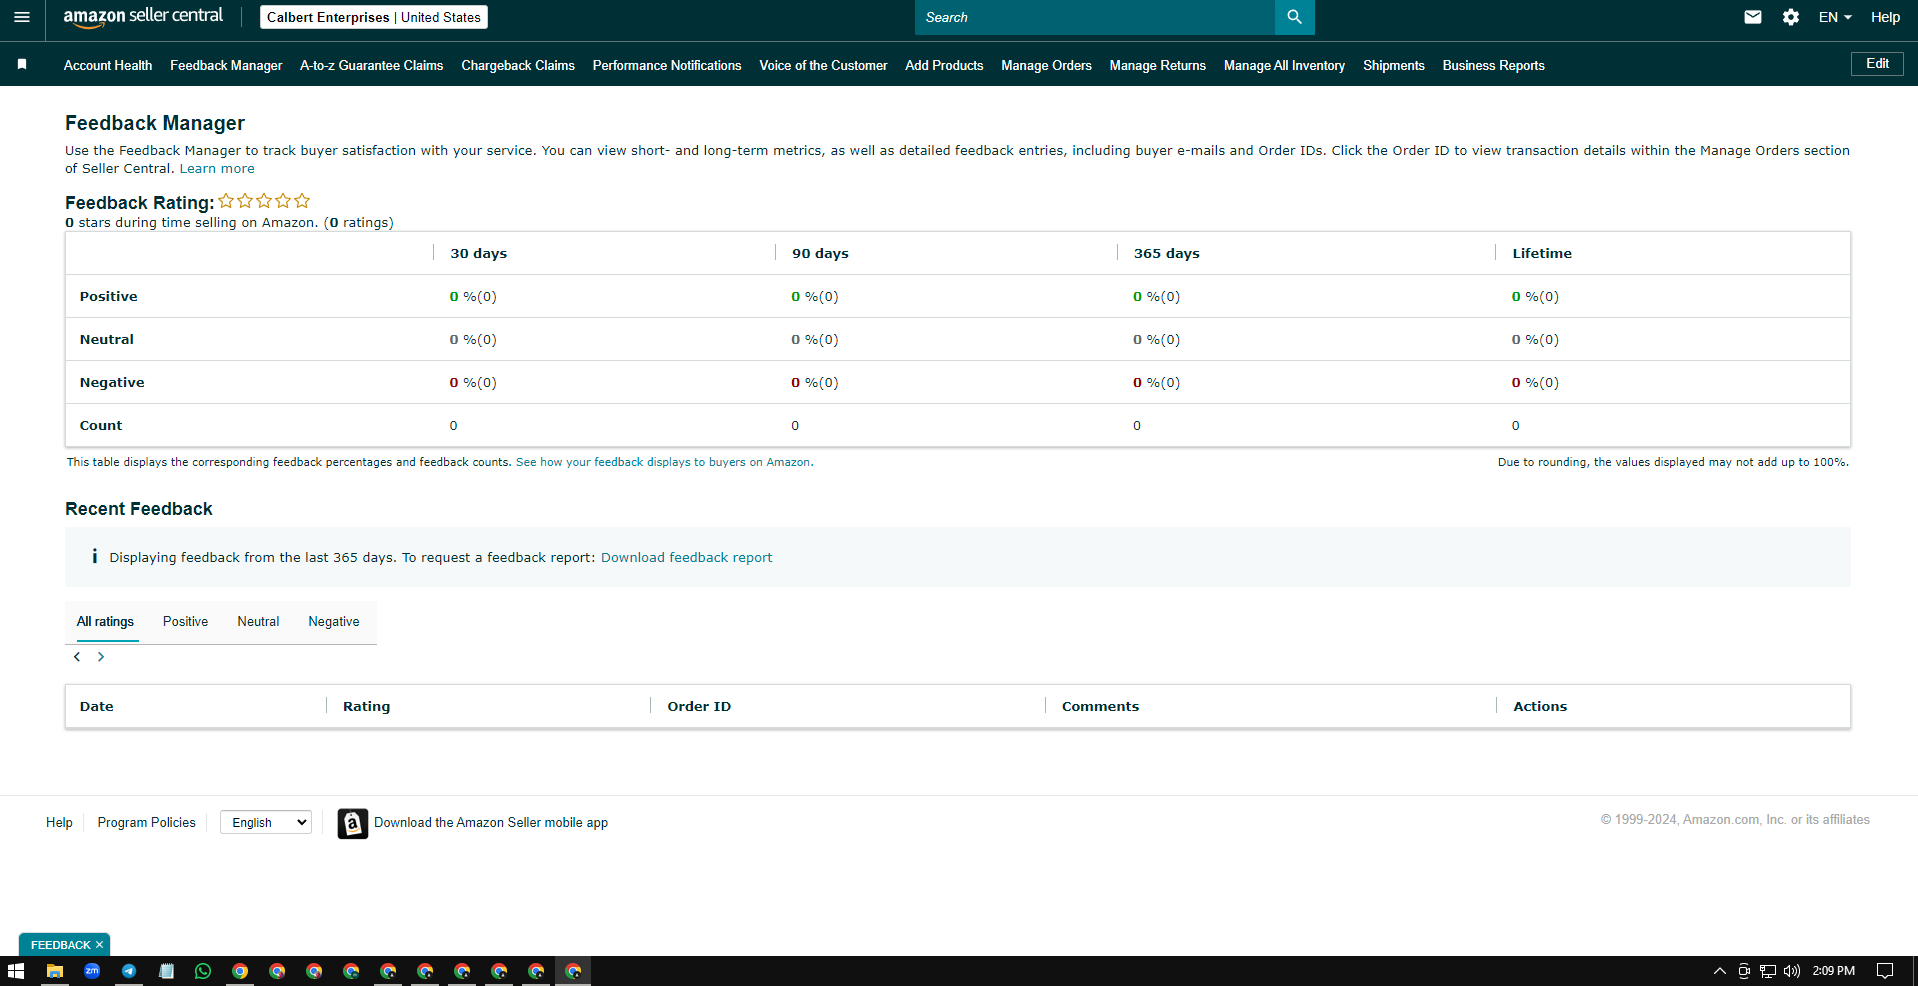Click the Amazon Seller Central logo
The height and width of the screenshot is (986, 1918).
point(143,16)
